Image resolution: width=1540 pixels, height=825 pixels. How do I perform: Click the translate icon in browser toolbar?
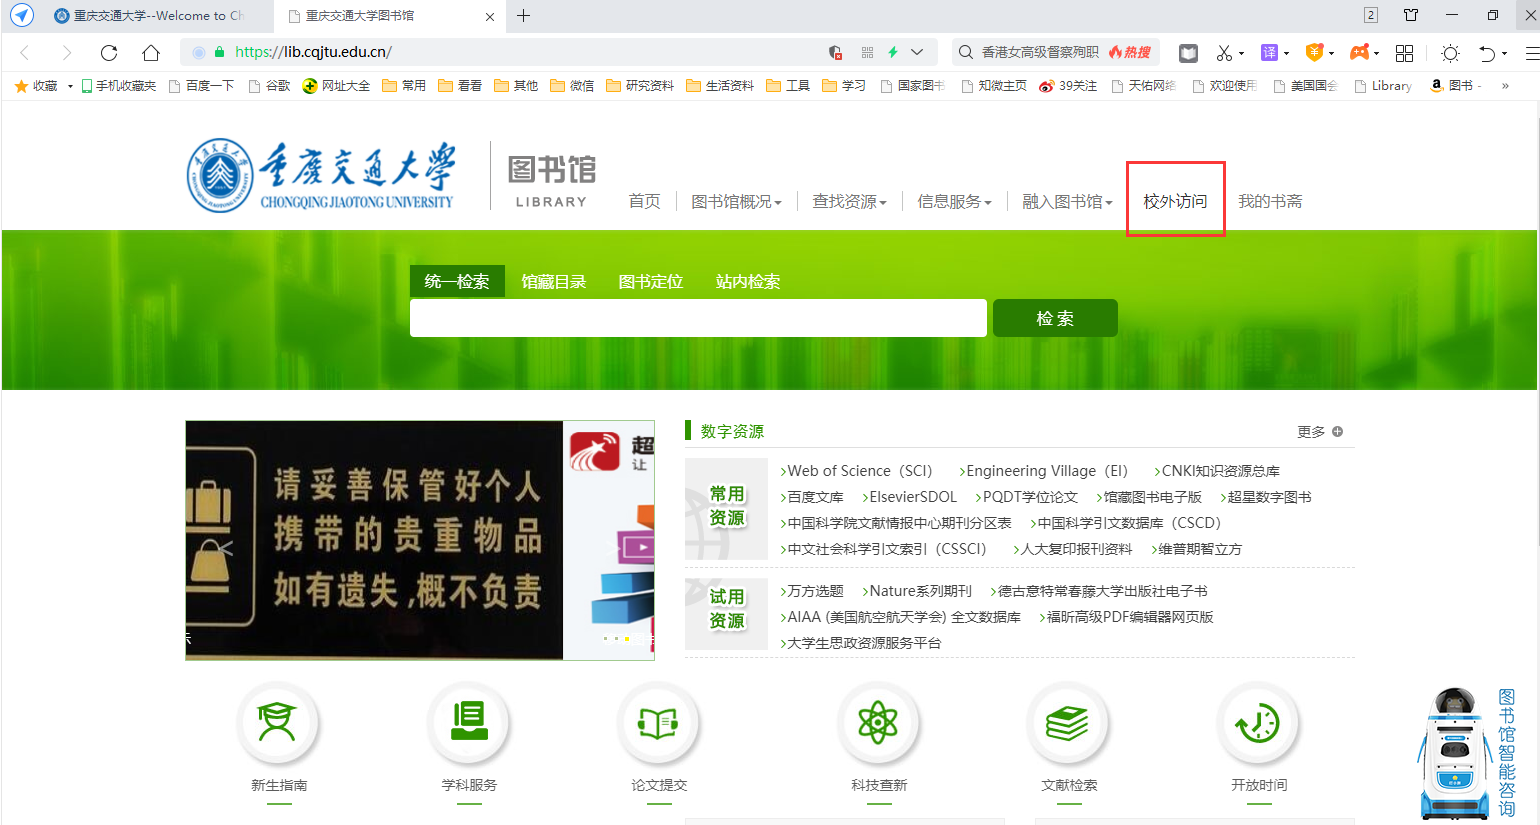(1269, 53)
